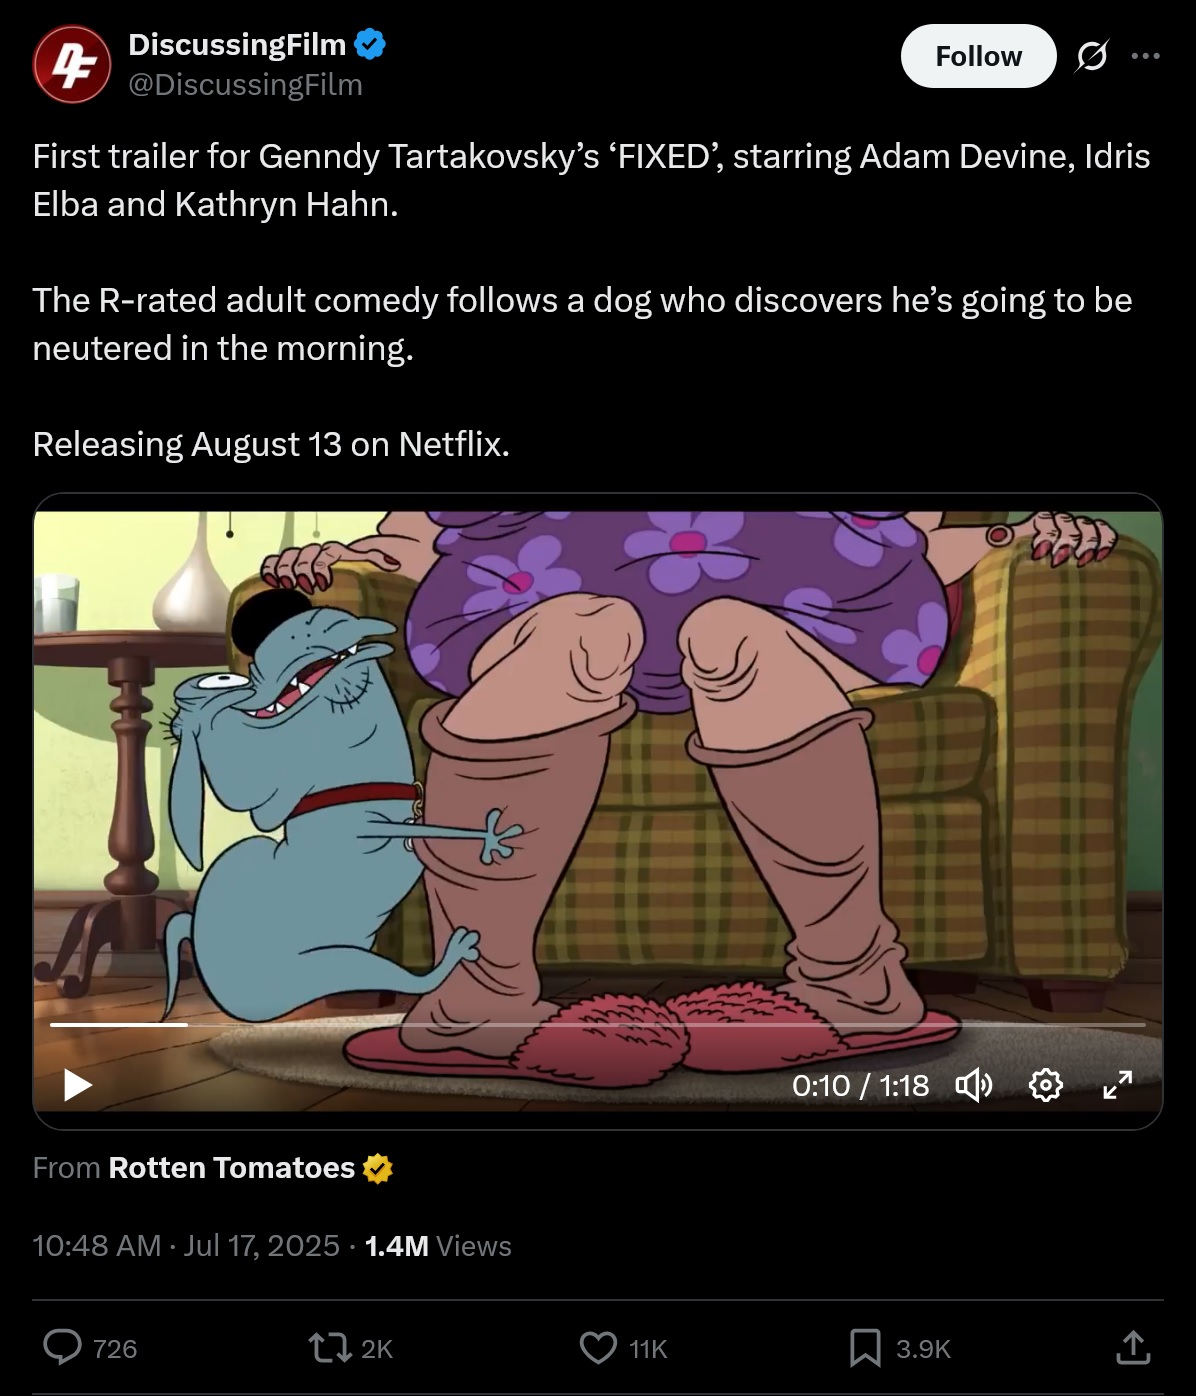Reply using the comment bubble icon

[62, 1347]
